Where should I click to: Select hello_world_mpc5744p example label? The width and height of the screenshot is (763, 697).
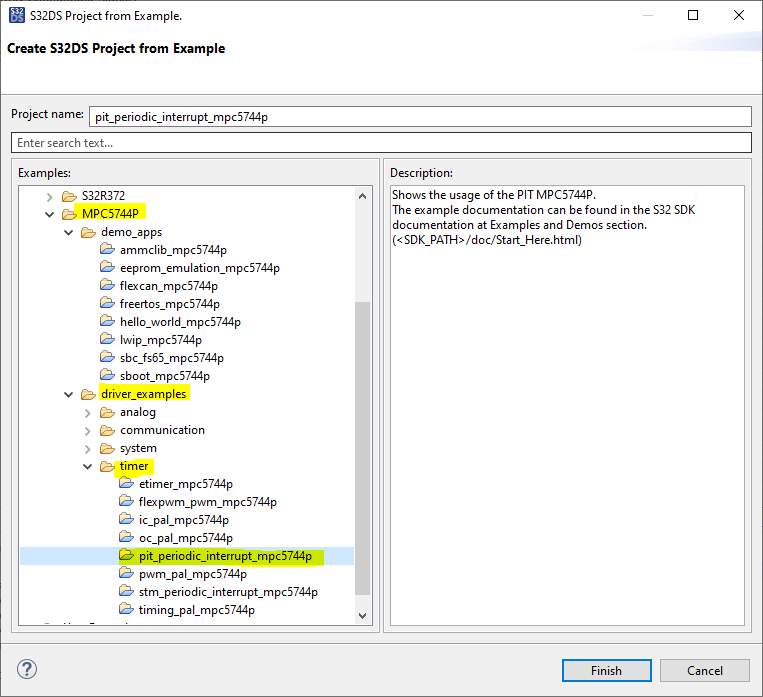181,322
